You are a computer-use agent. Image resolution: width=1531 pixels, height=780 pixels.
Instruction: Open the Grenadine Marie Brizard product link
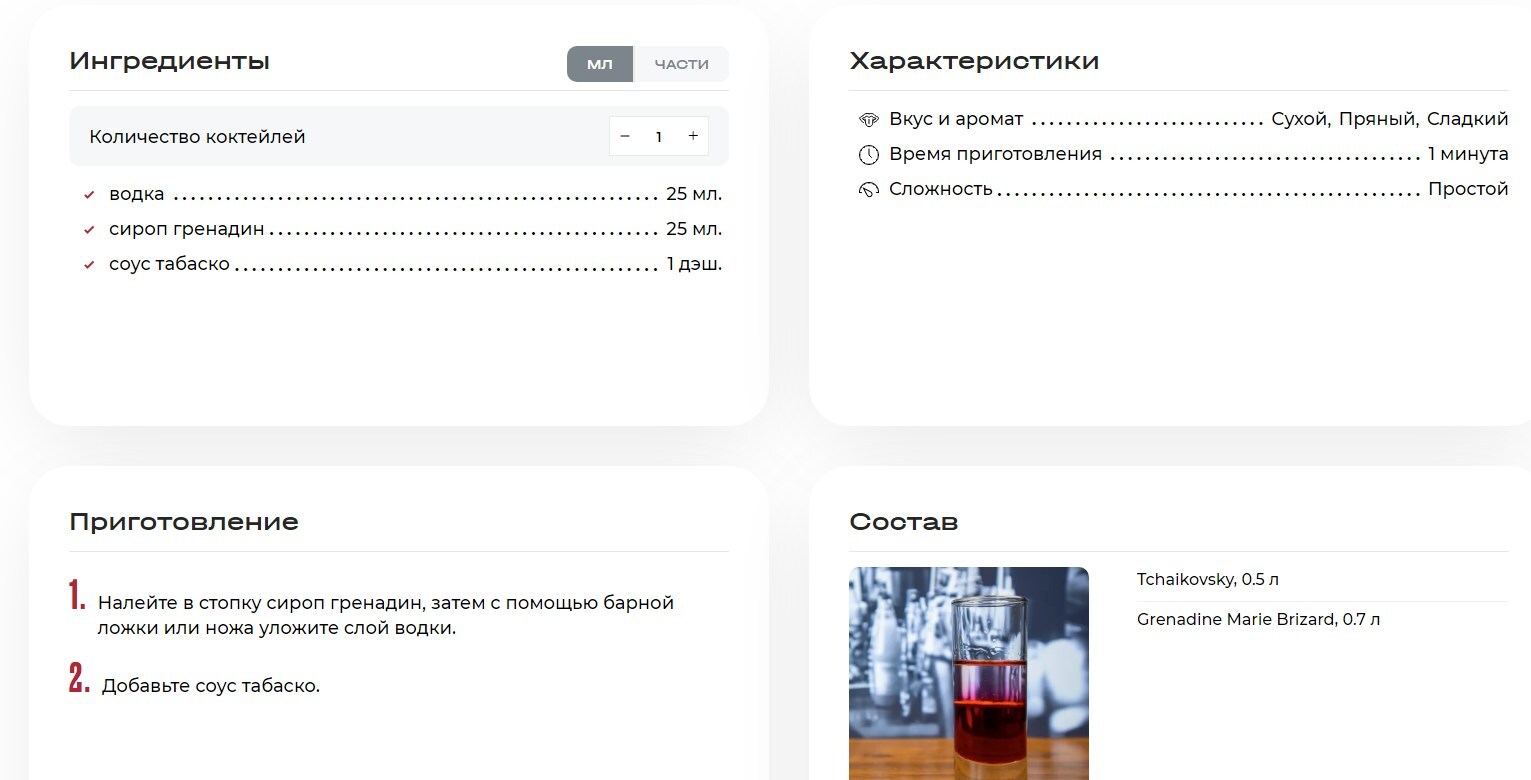point(1258,620)
